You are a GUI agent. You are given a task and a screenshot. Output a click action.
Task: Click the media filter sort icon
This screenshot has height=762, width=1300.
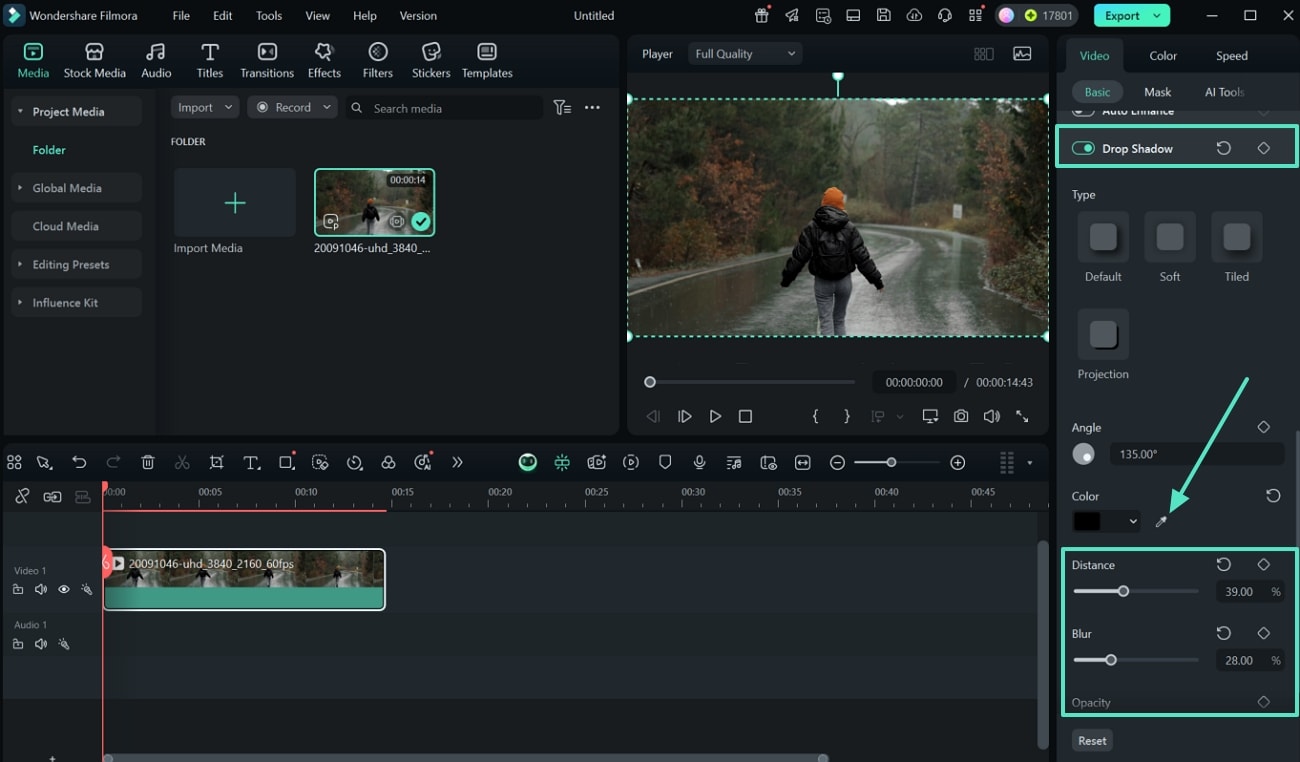click(x=563, y=107)
